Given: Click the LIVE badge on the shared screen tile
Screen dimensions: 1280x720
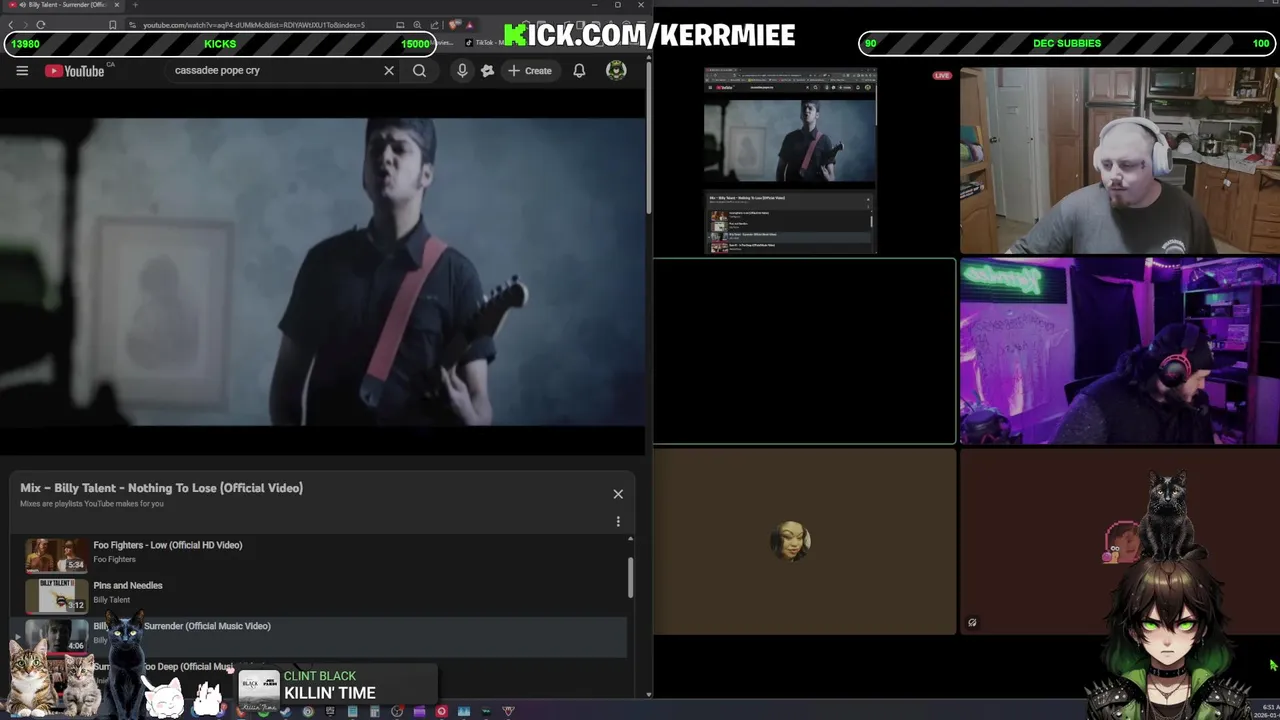Looking at the screenshot, I should [942, 76].
